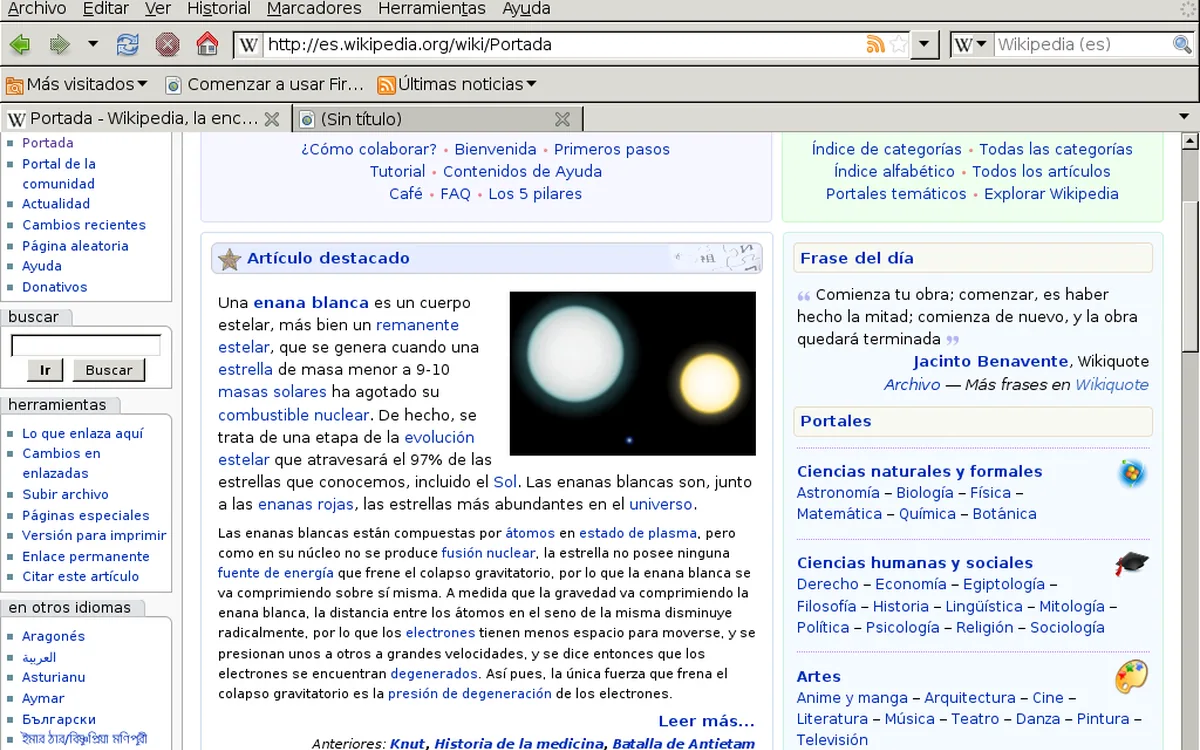Open the Historia de la medicina link
This screenshot has width=1200, height=750.
pos(519,744)
